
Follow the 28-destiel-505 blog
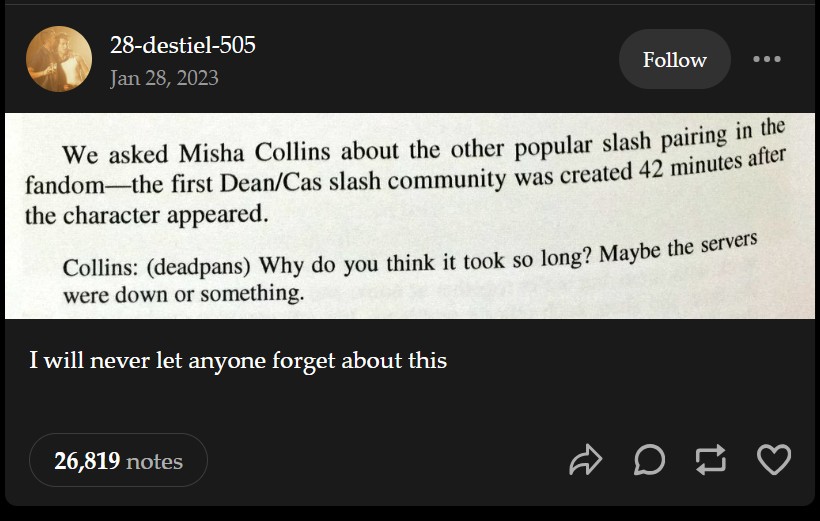[x=674, y=60]
